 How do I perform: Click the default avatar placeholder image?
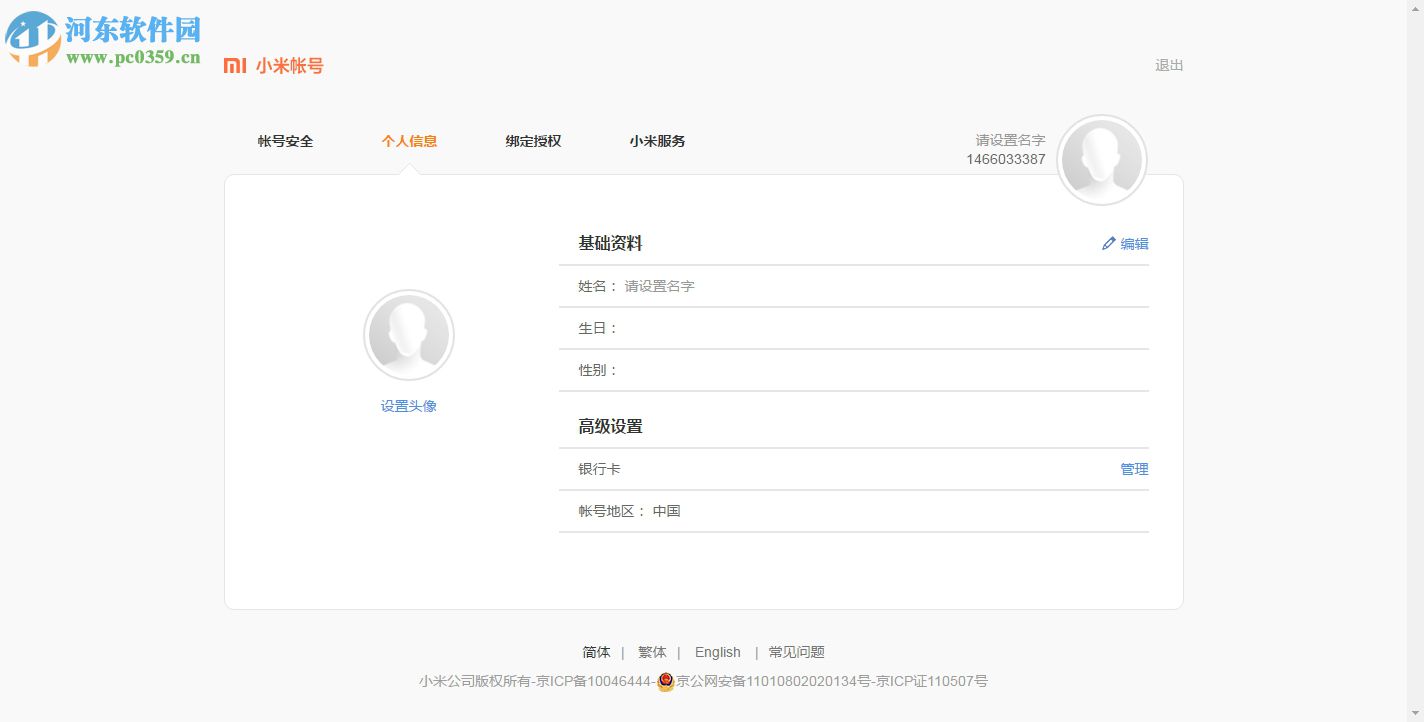[x=409, y=334]
